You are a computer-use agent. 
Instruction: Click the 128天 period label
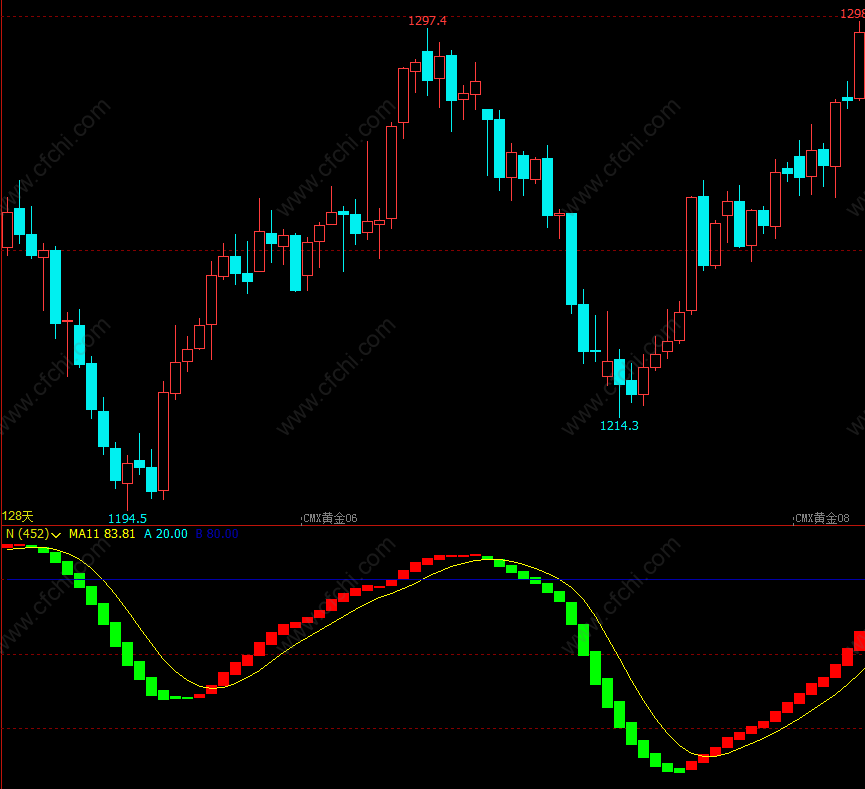(18, 516)
